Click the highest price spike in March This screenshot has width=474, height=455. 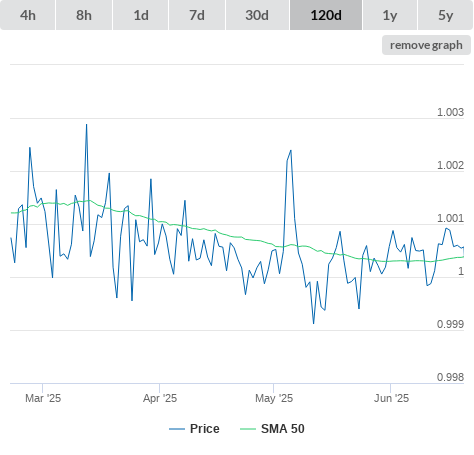click(86, 125)
